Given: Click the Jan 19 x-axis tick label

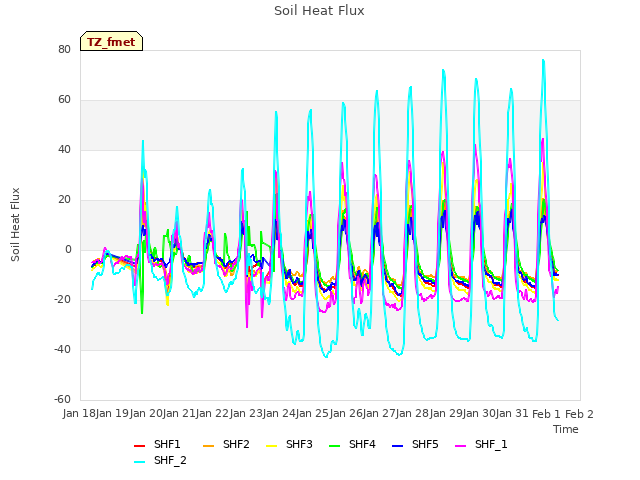Looking at the screenshot, I should pos(113,413).
